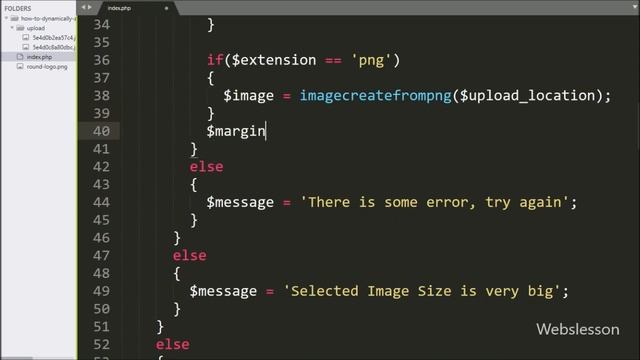The width and height of the screenshot is (640, 360).
Task: Go to previous tab with left arrow
Action: coord(83,7)
